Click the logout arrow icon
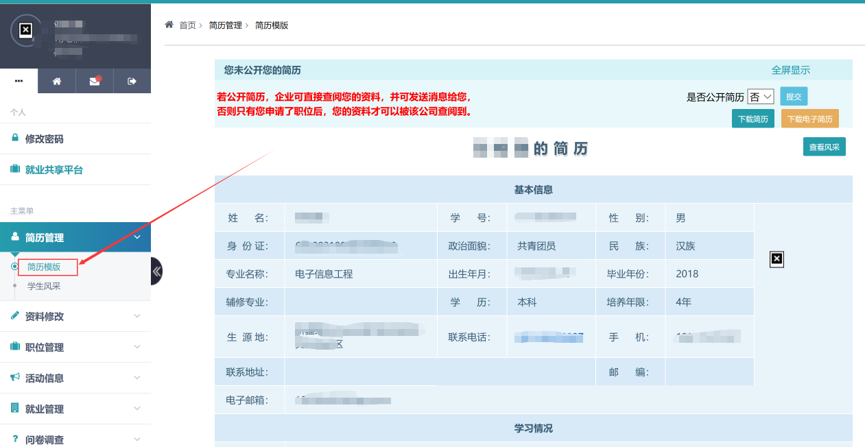 (131, 81)
